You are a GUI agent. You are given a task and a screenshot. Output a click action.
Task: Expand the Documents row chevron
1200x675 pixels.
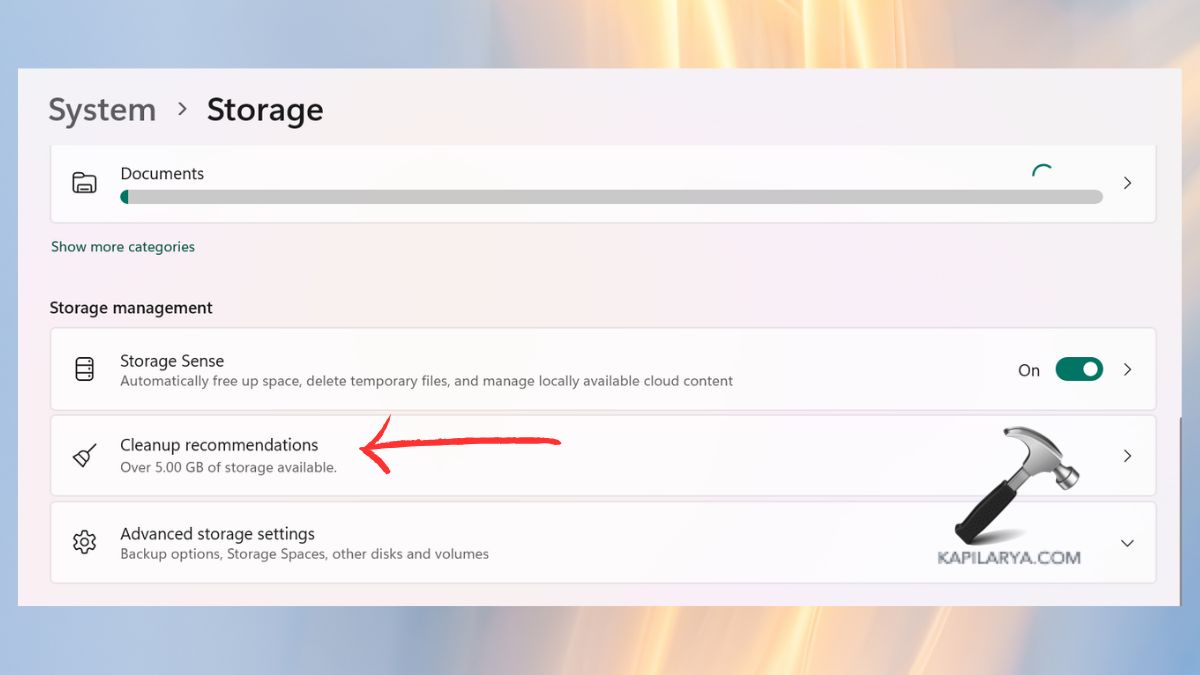click(1127, 183)
